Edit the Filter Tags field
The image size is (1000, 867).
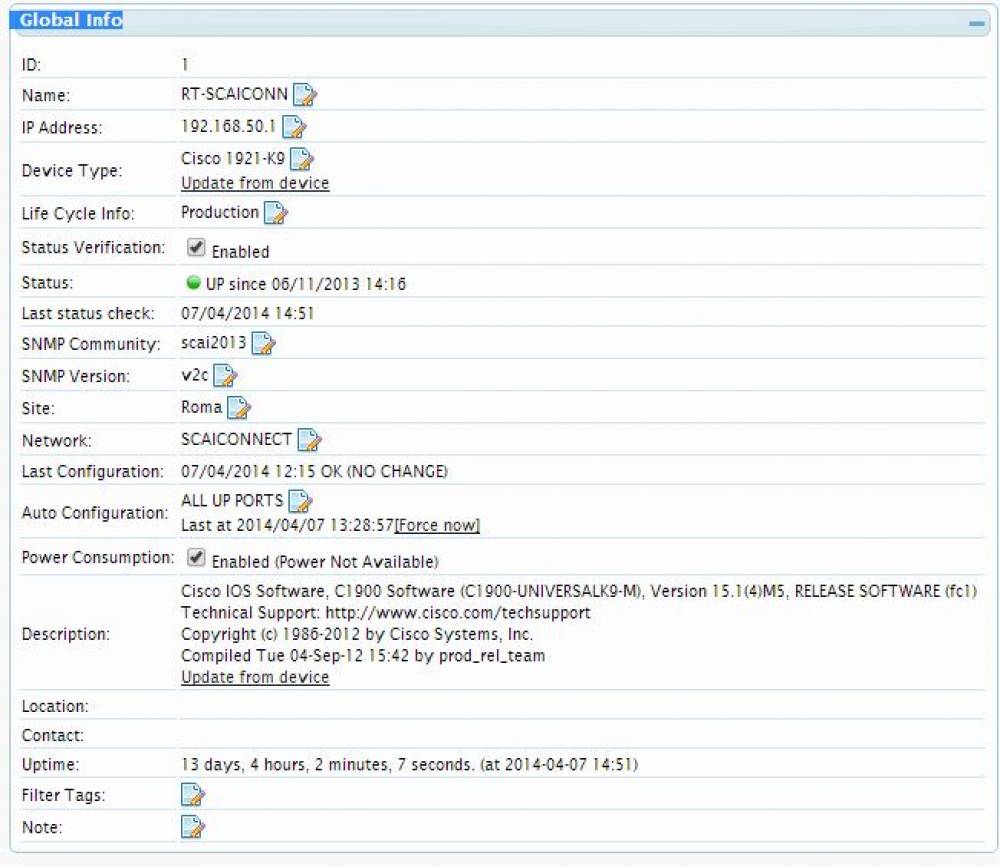193,795
